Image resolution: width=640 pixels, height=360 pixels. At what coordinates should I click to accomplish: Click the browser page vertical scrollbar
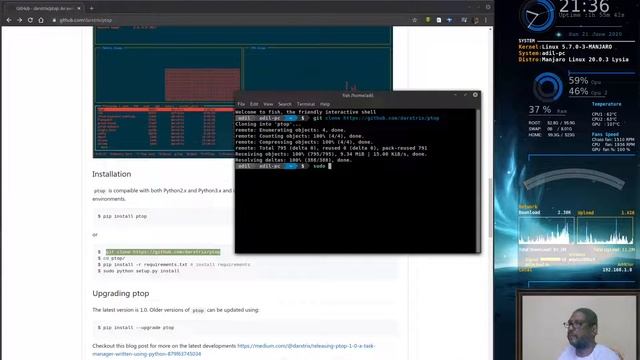click(491, 208)
